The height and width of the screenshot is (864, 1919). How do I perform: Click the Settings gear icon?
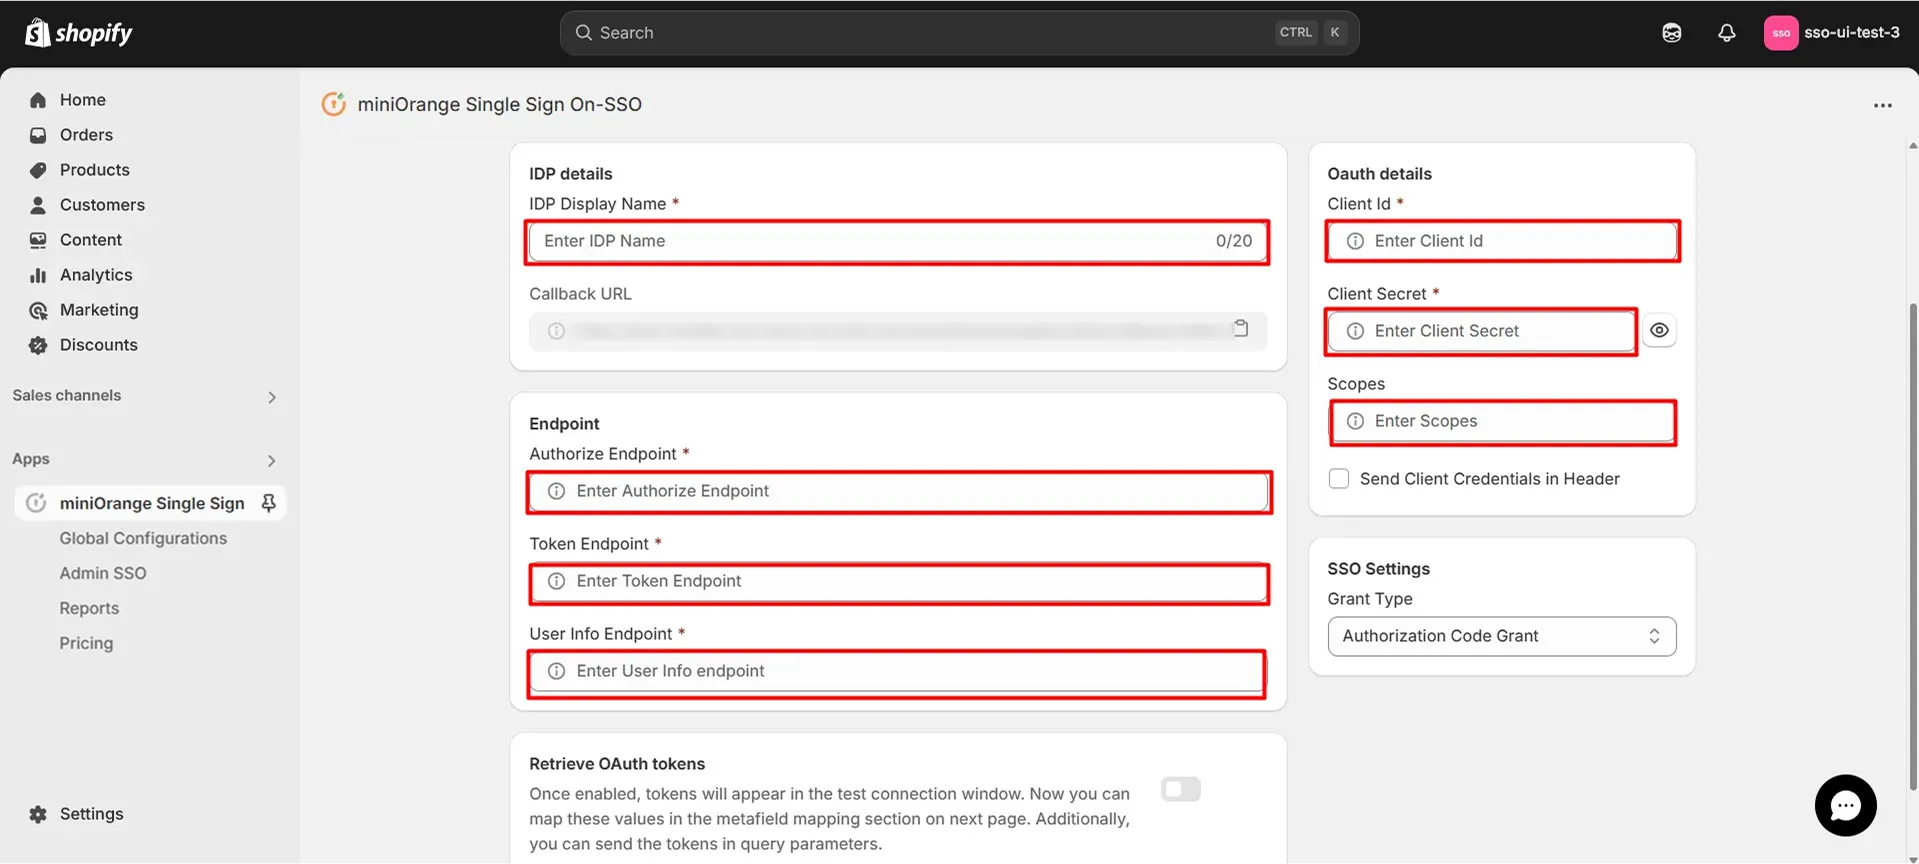point(38,814)
